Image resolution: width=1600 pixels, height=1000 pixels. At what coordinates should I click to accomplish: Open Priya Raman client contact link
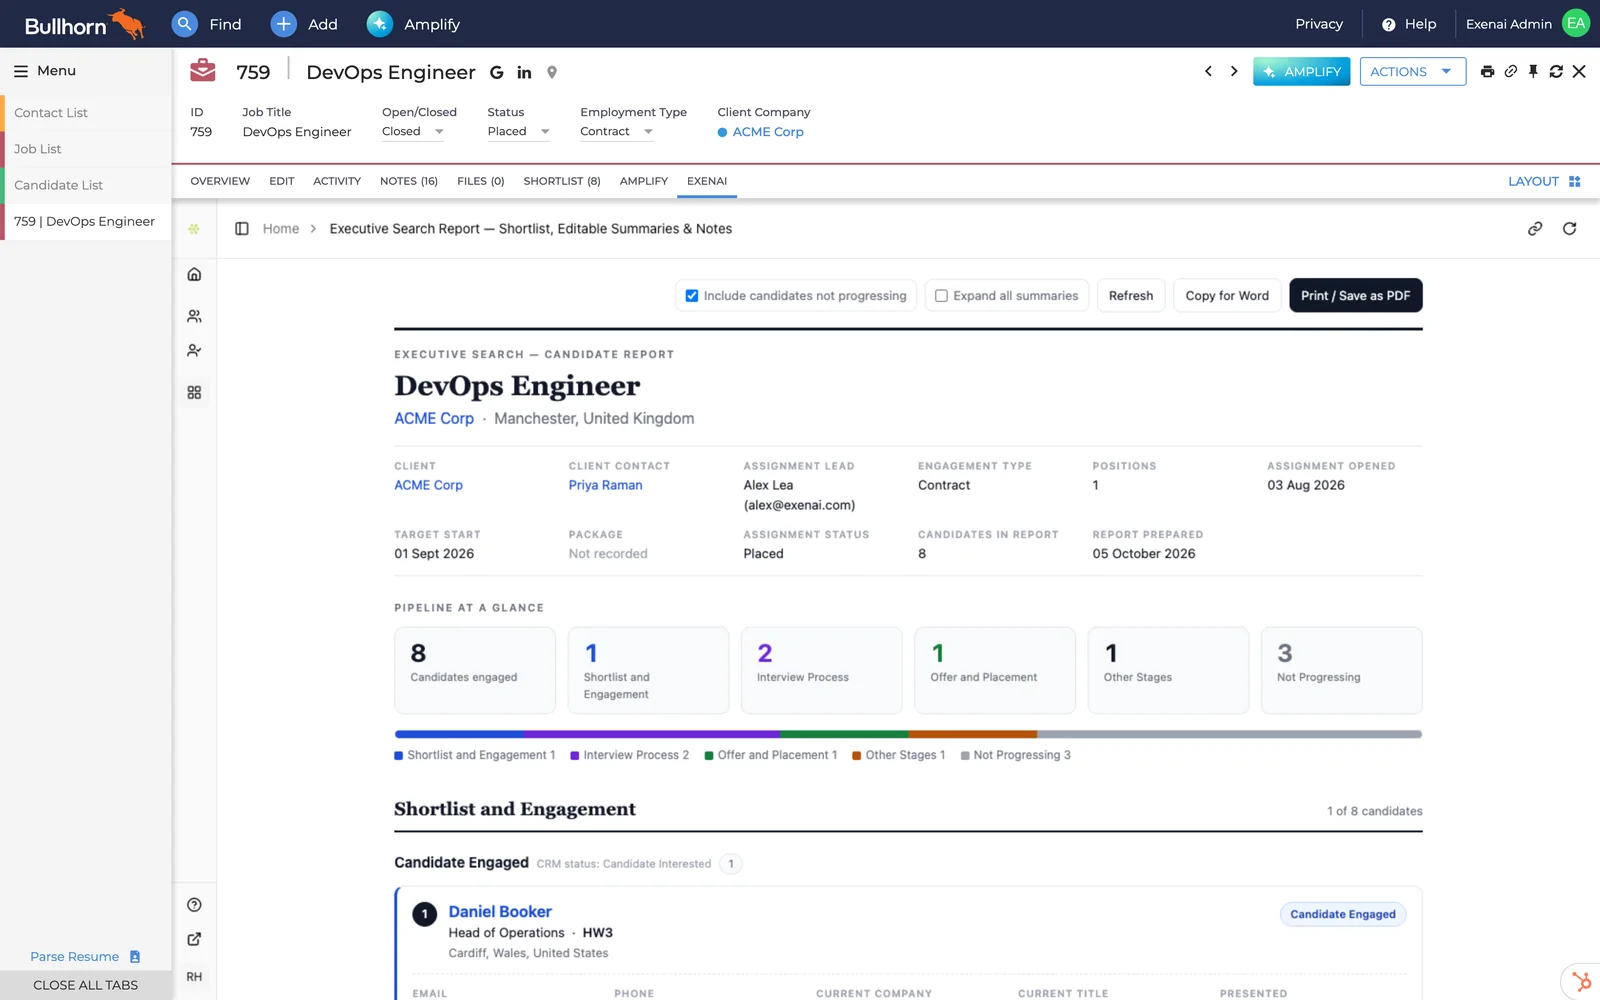(606, 485)
